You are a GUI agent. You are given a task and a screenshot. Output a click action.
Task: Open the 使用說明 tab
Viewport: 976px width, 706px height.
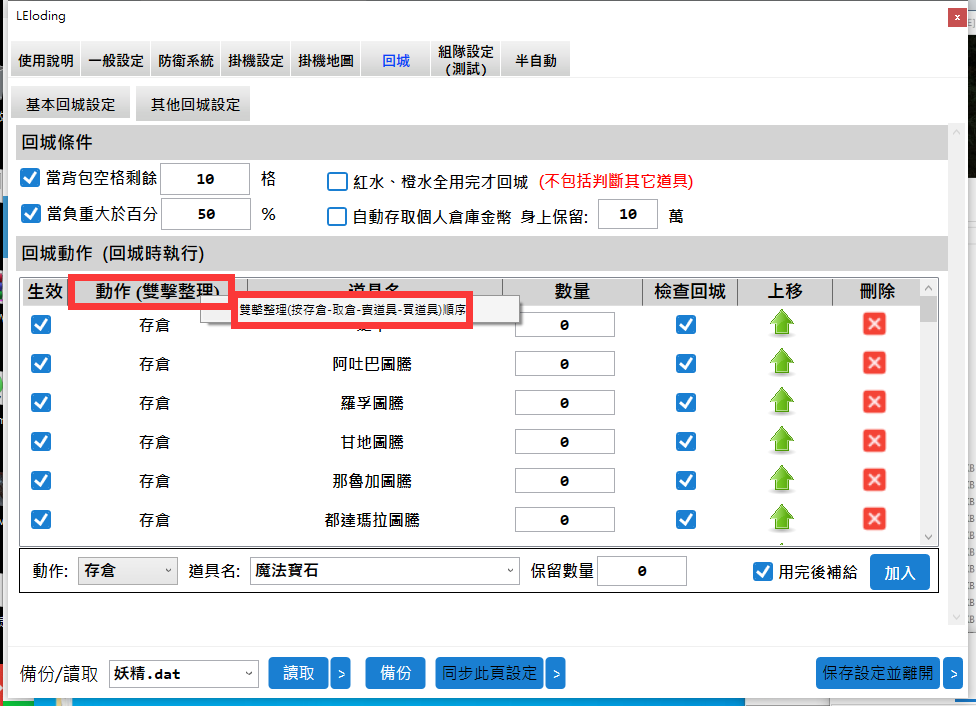tap(45, 60)
